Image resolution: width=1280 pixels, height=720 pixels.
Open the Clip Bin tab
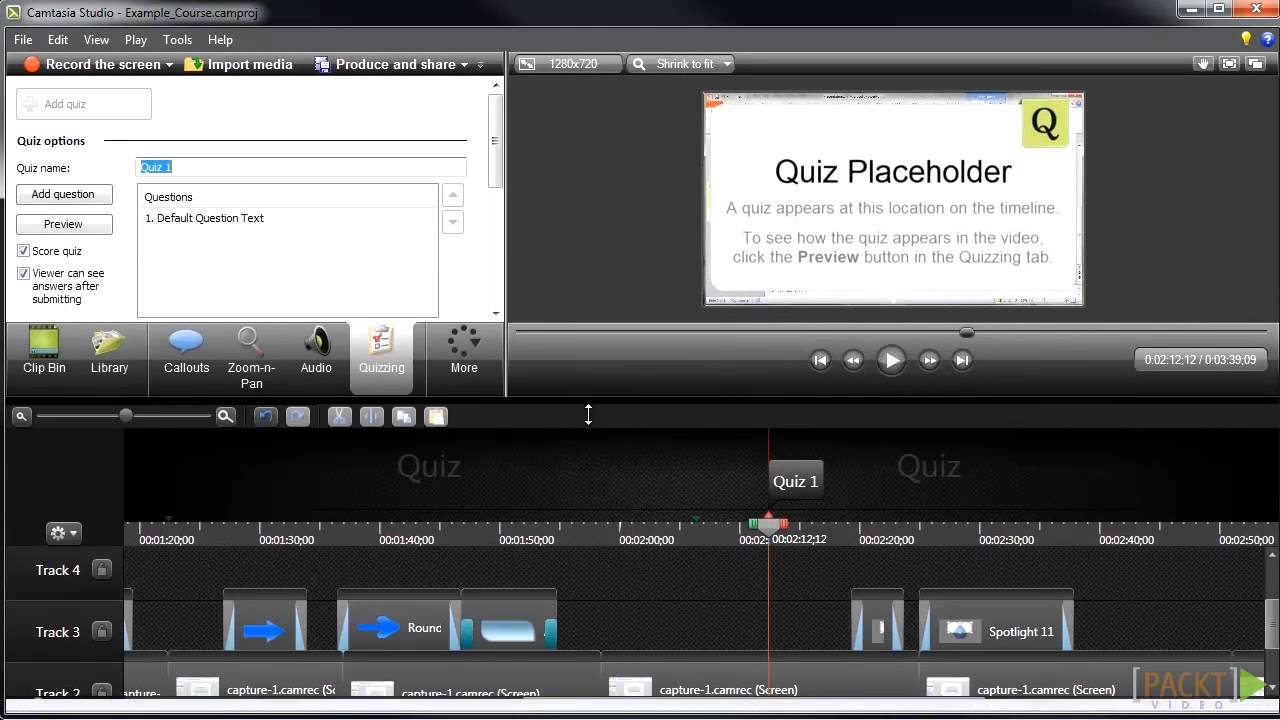pos(44,351)
